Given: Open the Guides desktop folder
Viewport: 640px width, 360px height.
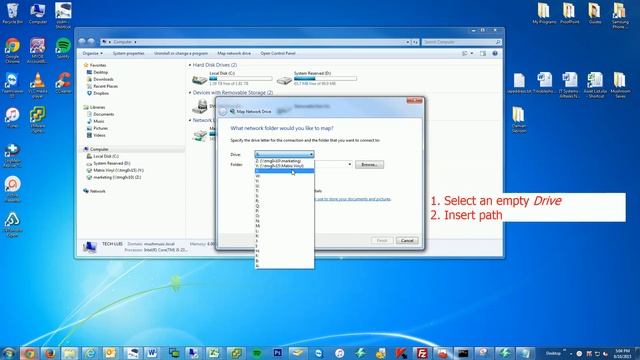Looking at the screenshot, I should [595, 13].
